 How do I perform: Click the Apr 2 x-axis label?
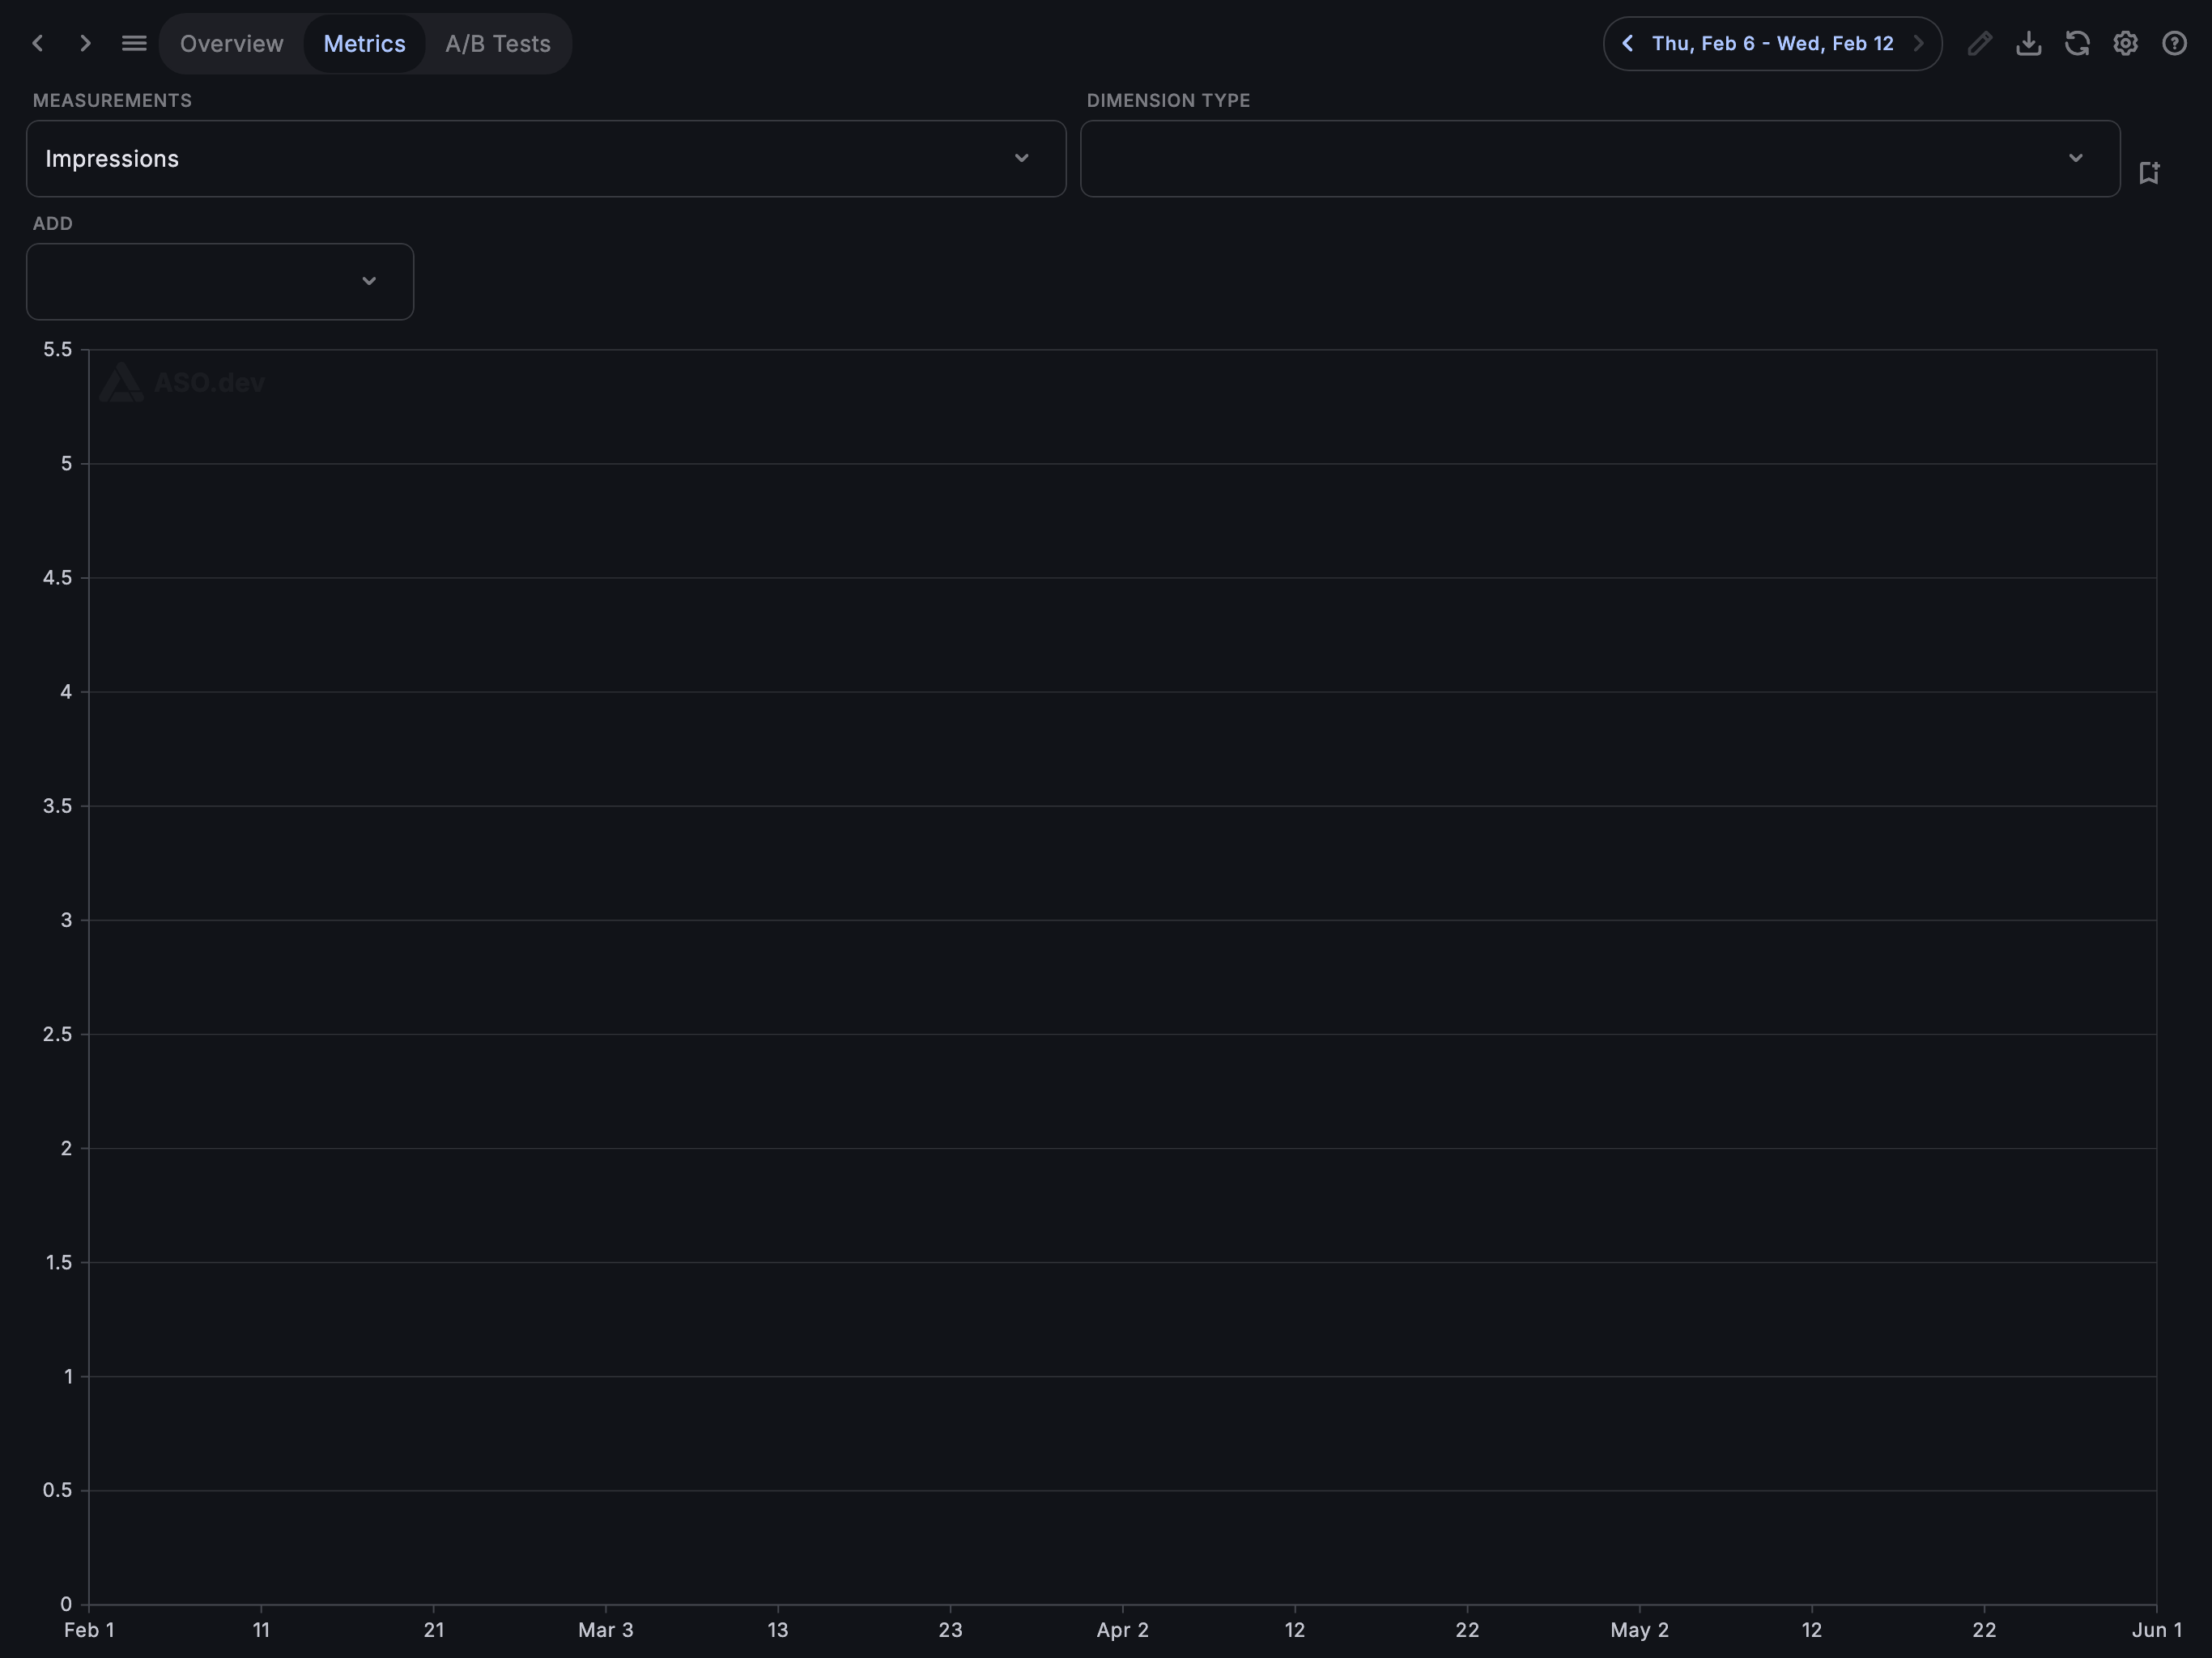1122,1629
